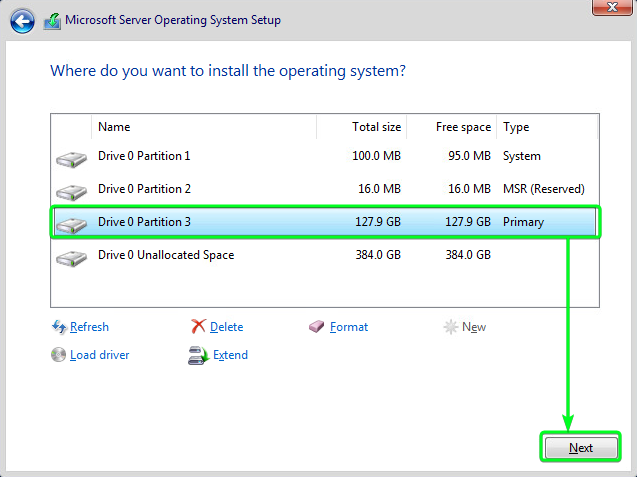Choose the Delete link
The width and height of the screenshot is (637, 477).
pos(227,327)
